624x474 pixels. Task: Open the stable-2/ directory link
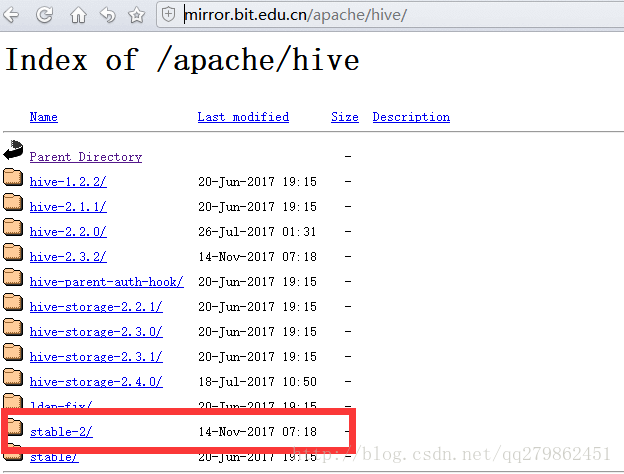coord(61,432)
